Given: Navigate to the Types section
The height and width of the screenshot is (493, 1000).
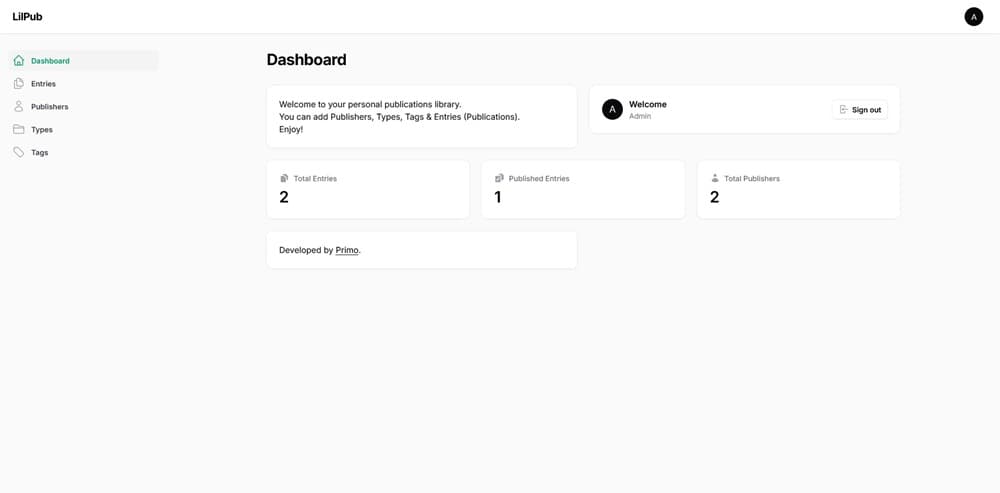Looking at the screenshot, I should pos(42,130).
